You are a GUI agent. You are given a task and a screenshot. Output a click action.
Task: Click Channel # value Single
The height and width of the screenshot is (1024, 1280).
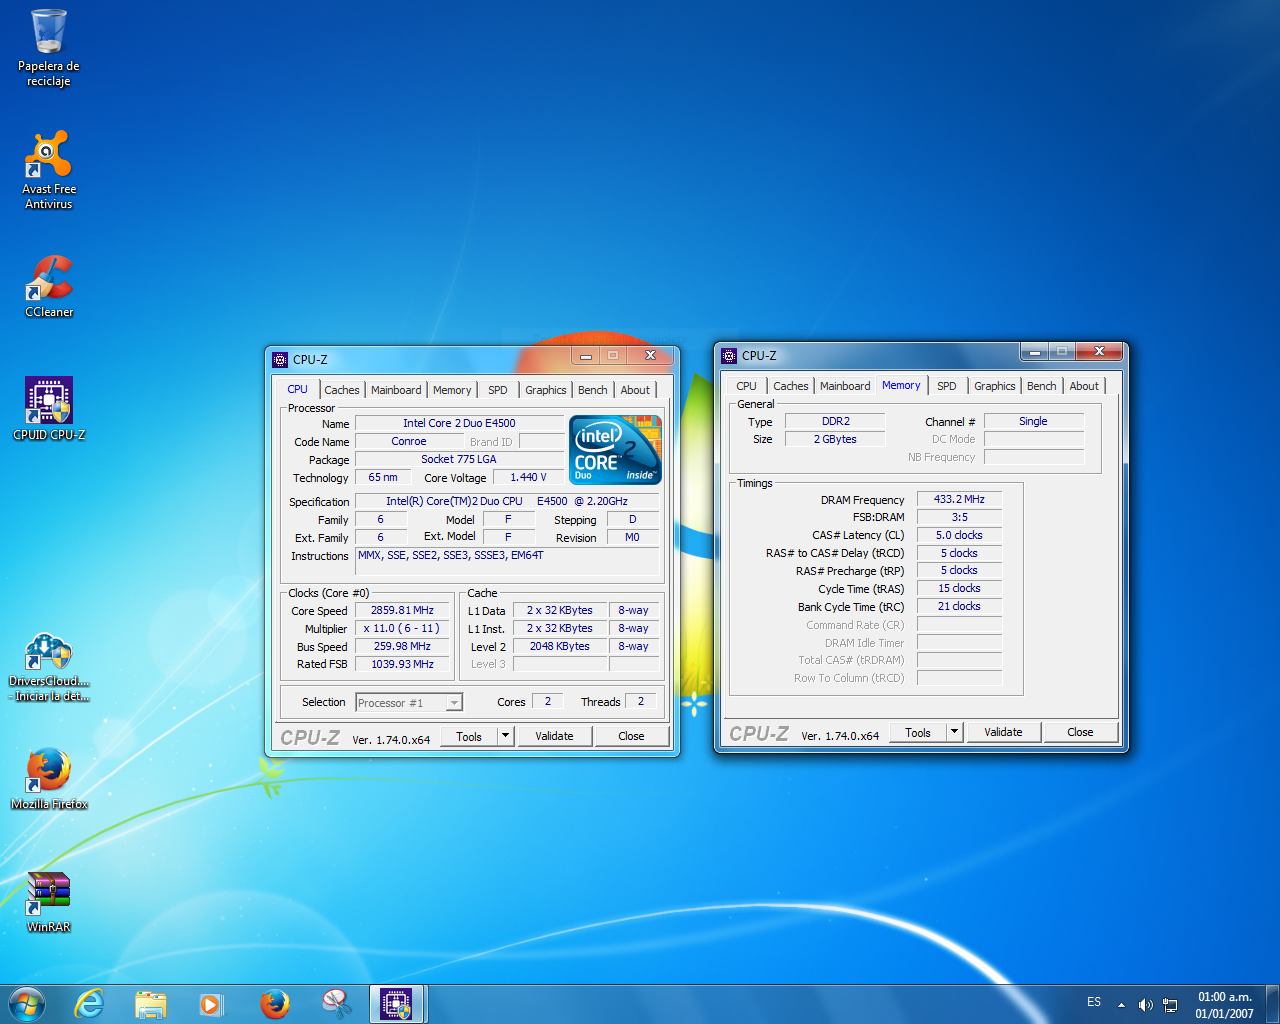coord(1034,421)
